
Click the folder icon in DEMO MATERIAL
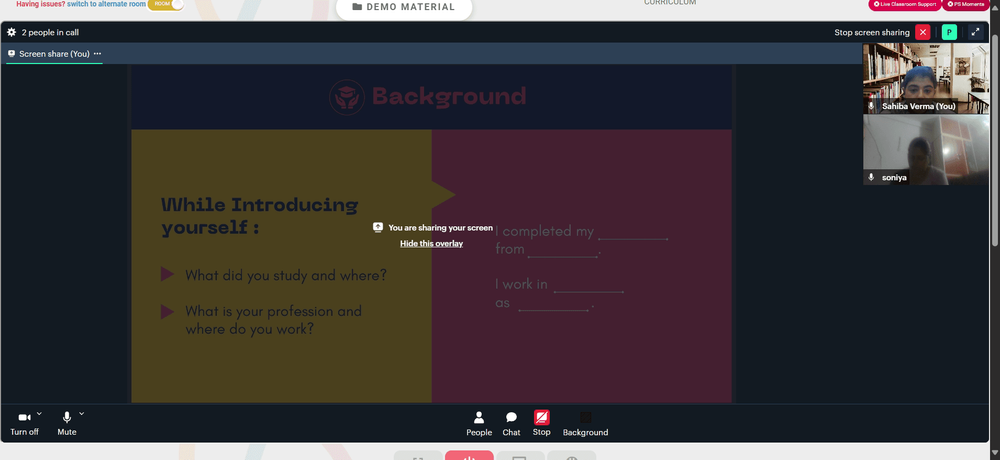[357, 7]
